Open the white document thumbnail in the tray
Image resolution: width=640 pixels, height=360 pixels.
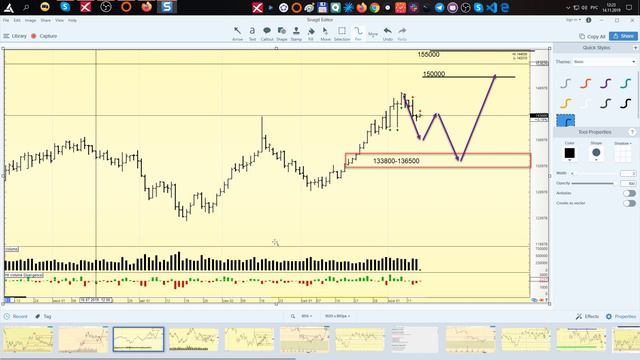[415, 339]
